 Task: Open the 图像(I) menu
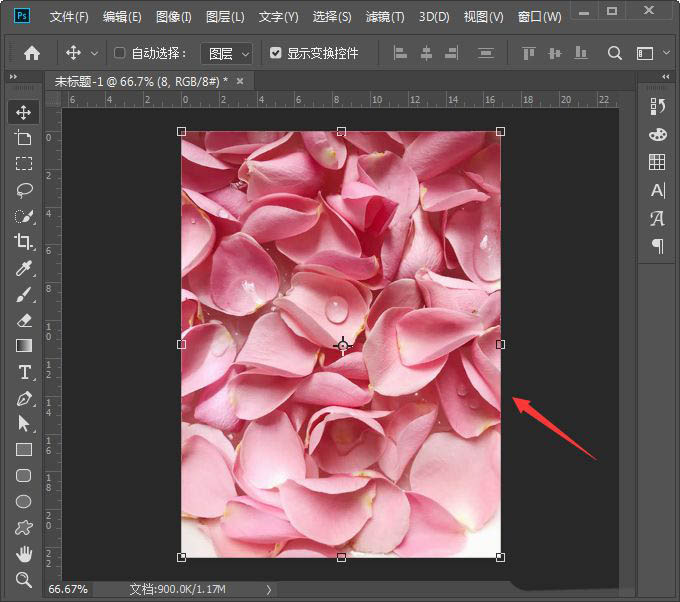point(173,17)
